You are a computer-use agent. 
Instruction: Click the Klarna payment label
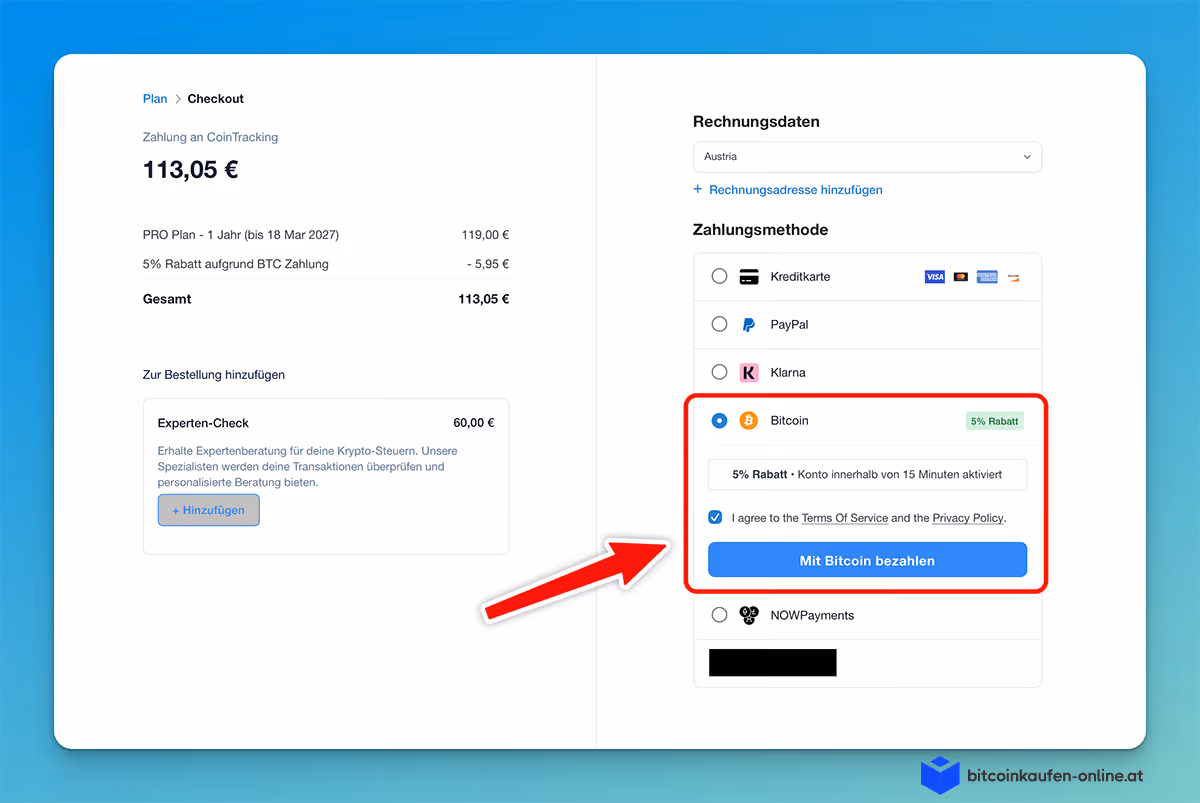[788, 373]
